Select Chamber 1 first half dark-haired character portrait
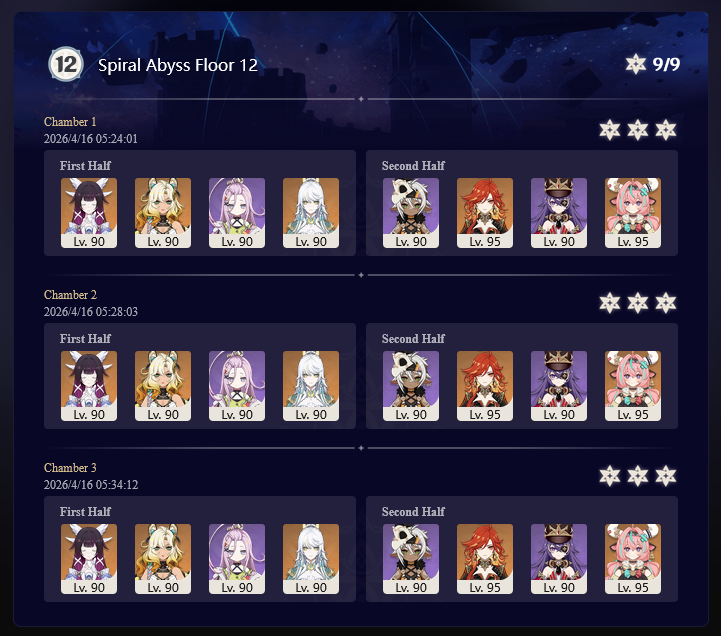Viewport: 721px width, 636px height. coord(89,213)
